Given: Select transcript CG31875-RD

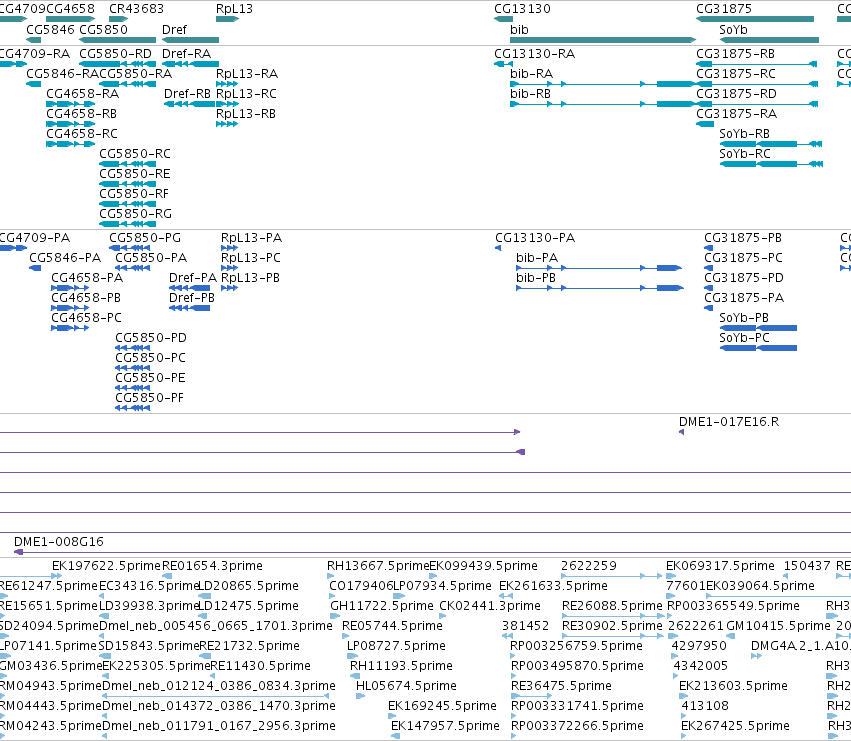Looking at the screenshot, I should pyautogui.click(x=736, y=93).
